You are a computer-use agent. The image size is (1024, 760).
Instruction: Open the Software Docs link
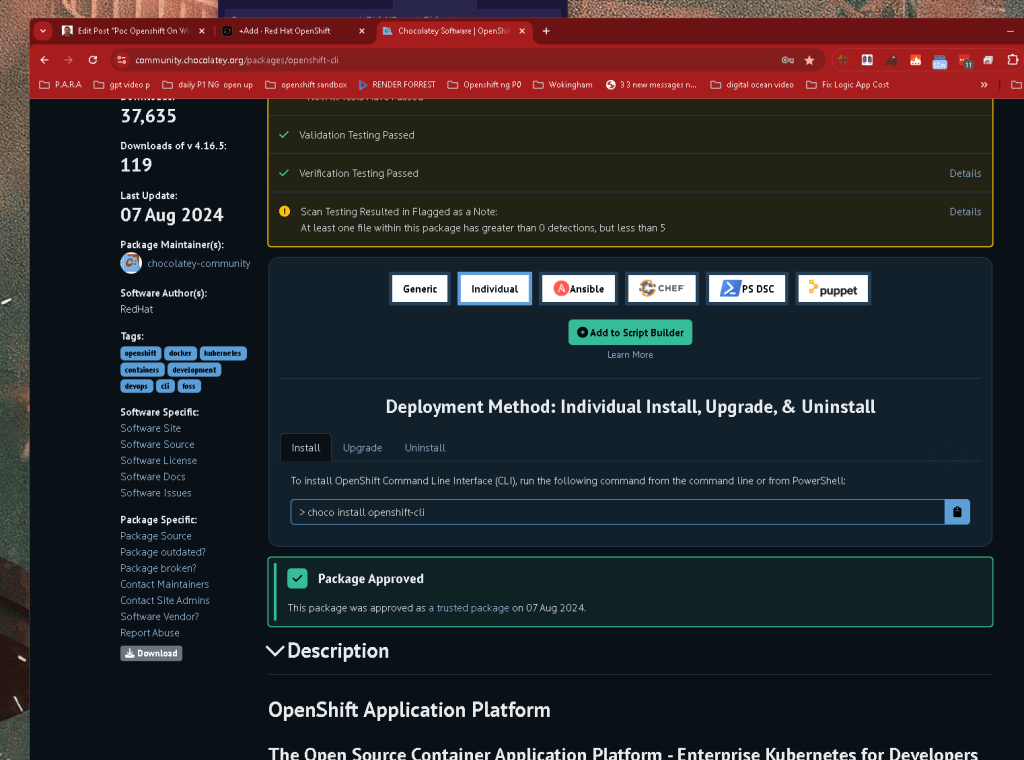(x=152, y=477)
